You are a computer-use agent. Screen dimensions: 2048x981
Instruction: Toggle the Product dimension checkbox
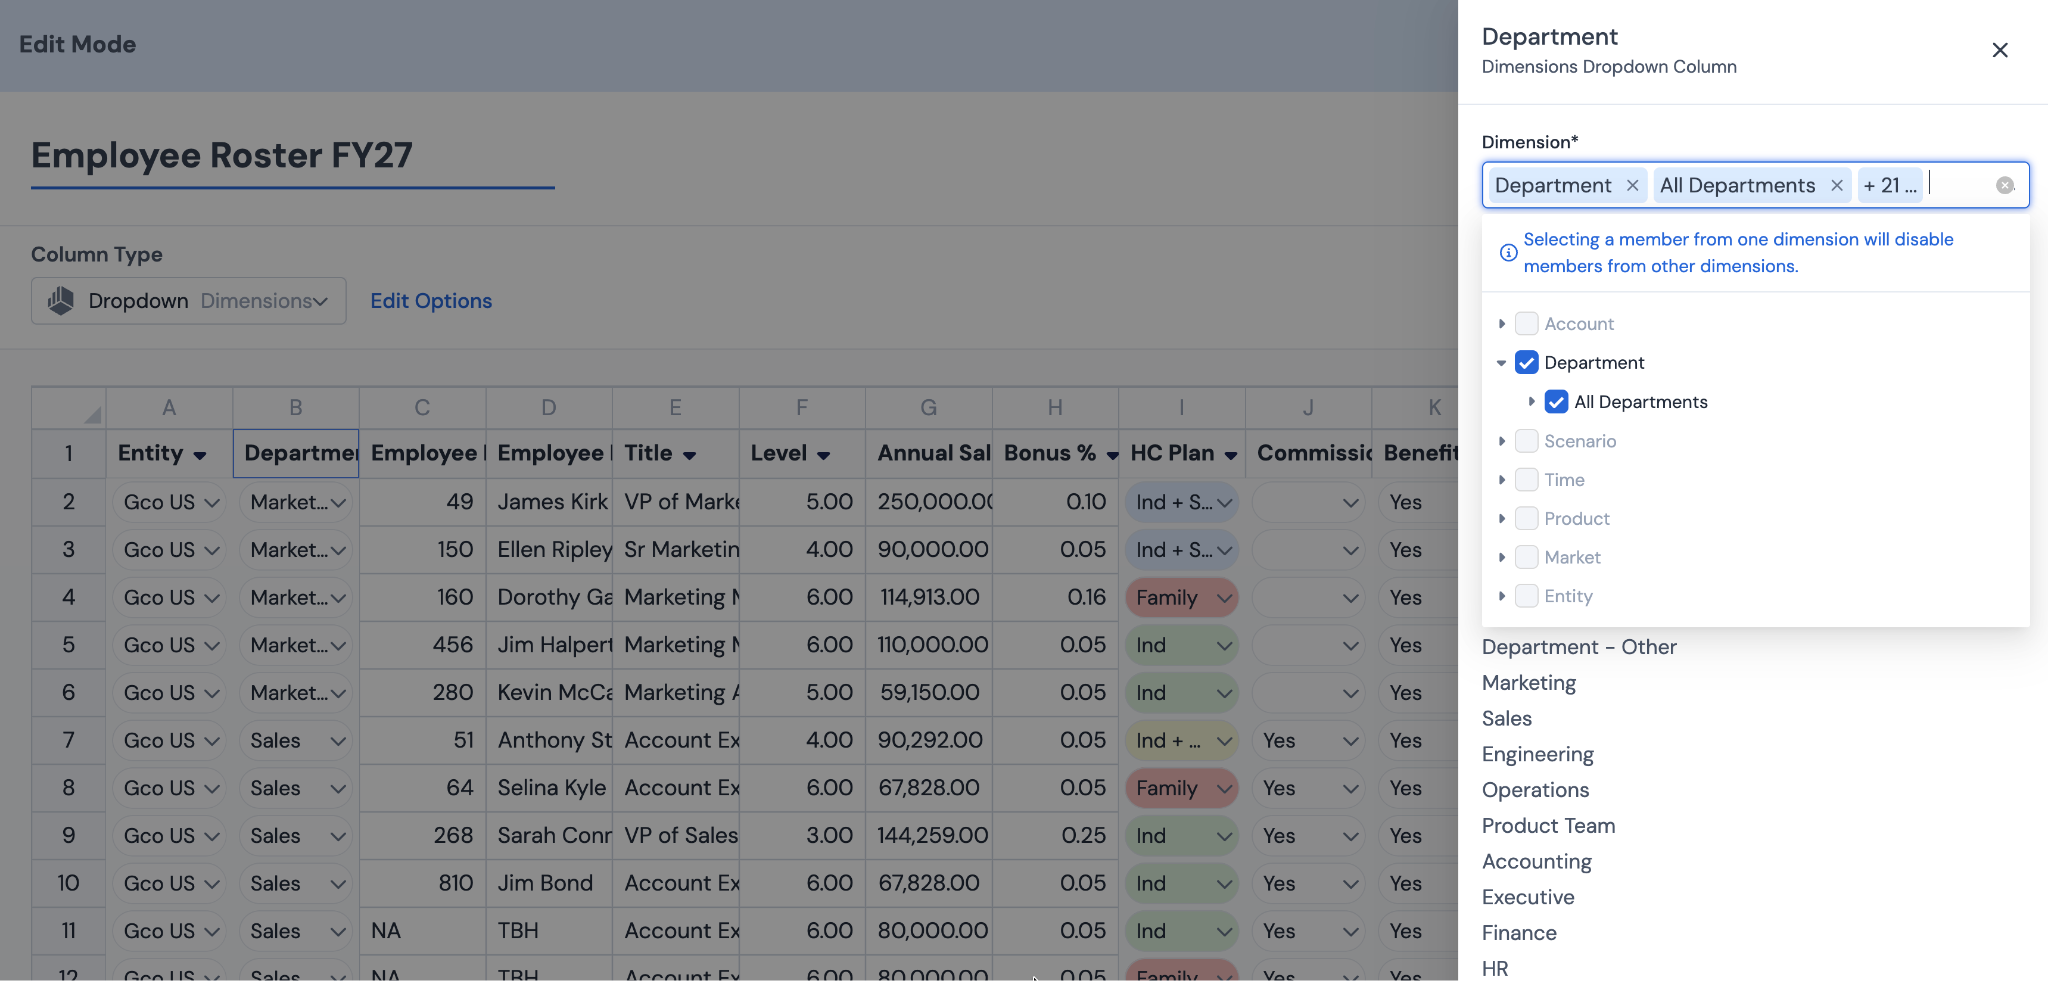pos(1526,519)
